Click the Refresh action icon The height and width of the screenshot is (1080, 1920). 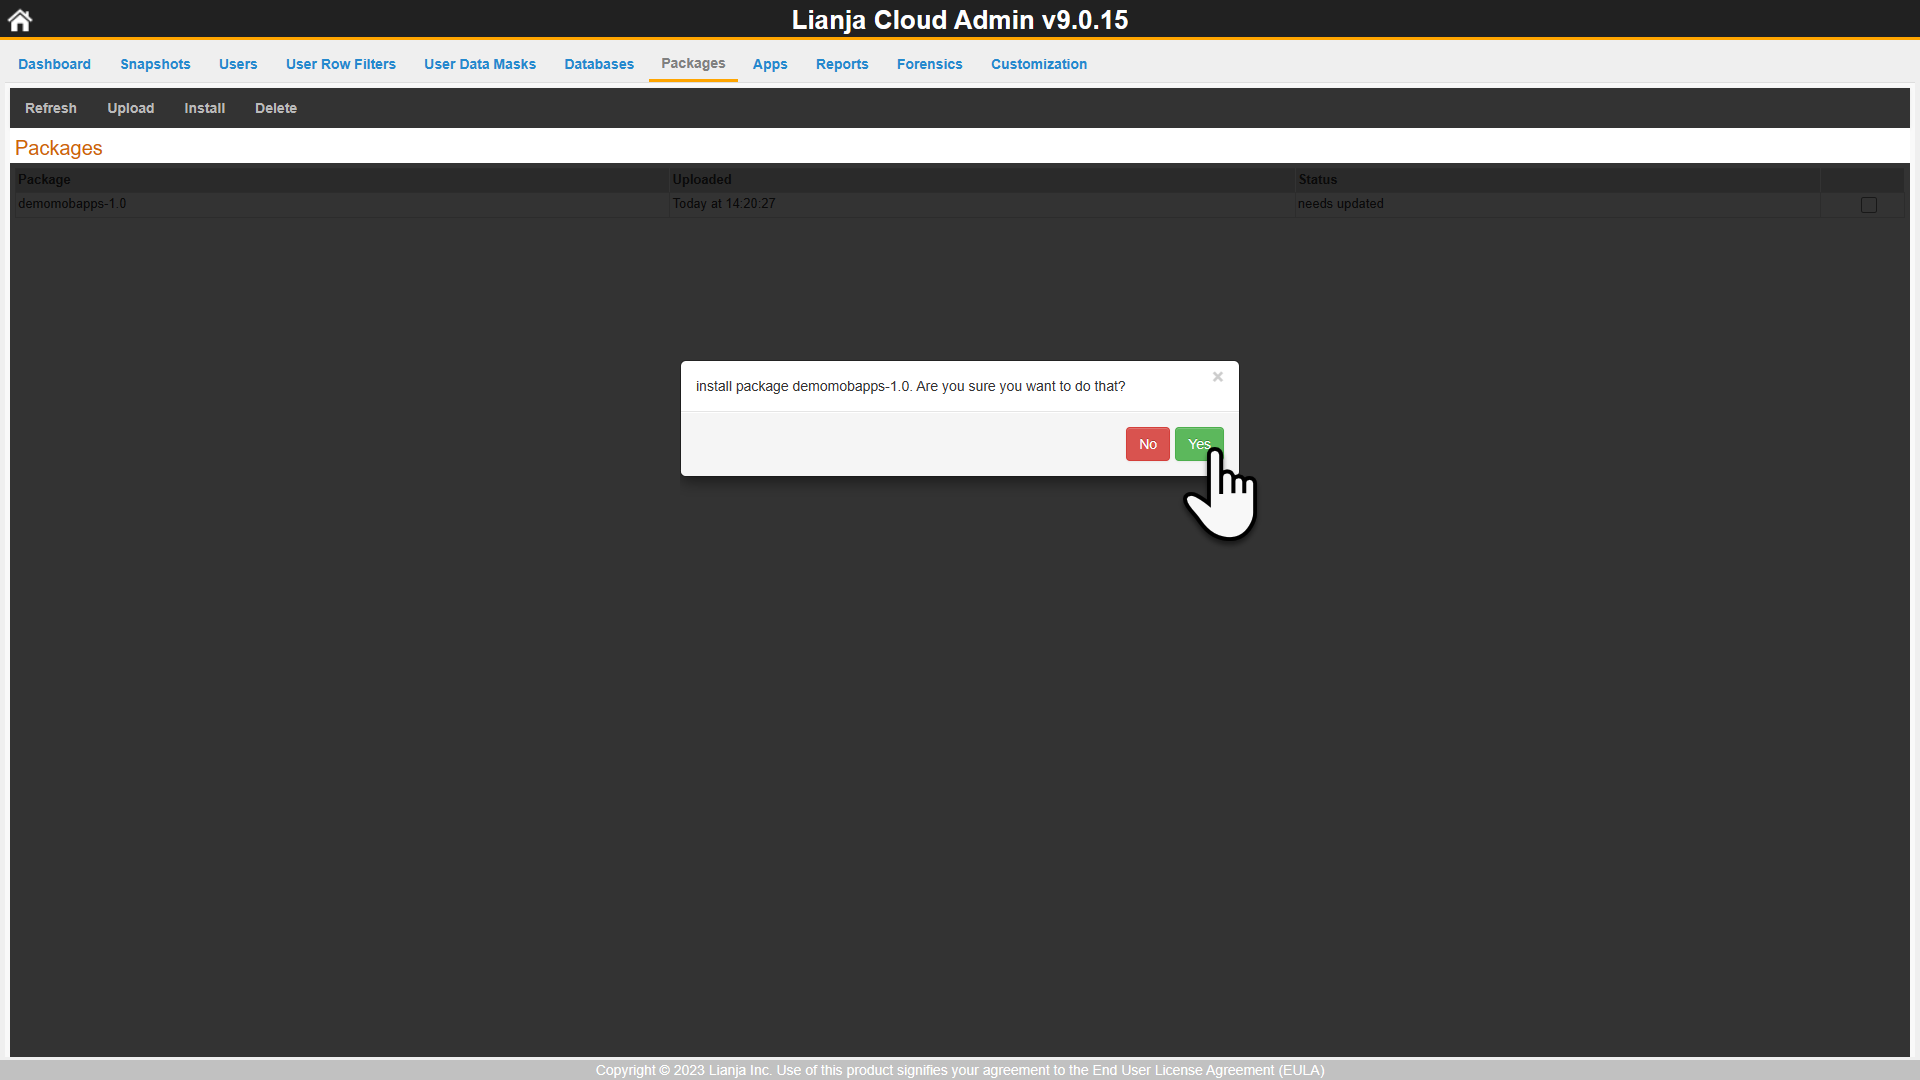pyautogui.click(x=50, y=107)
